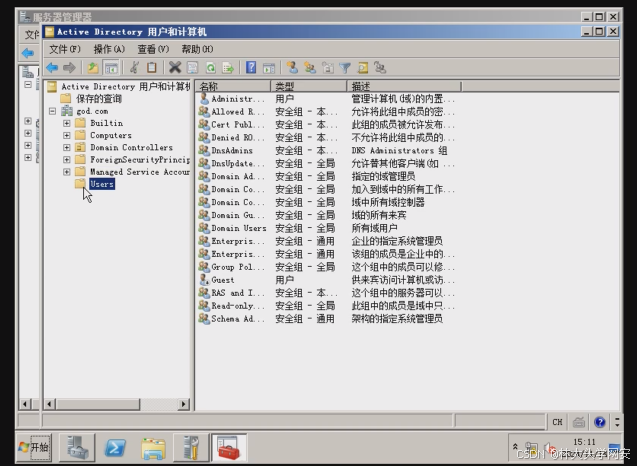Select the DnsAdmins group row

coord(327,151)
